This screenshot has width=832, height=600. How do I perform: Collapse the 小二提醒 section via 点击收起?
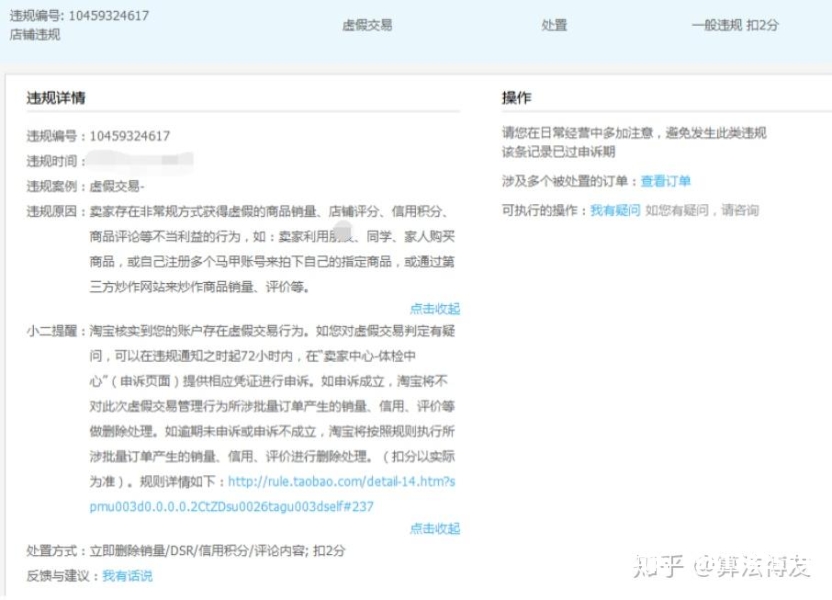pos(434,528)
